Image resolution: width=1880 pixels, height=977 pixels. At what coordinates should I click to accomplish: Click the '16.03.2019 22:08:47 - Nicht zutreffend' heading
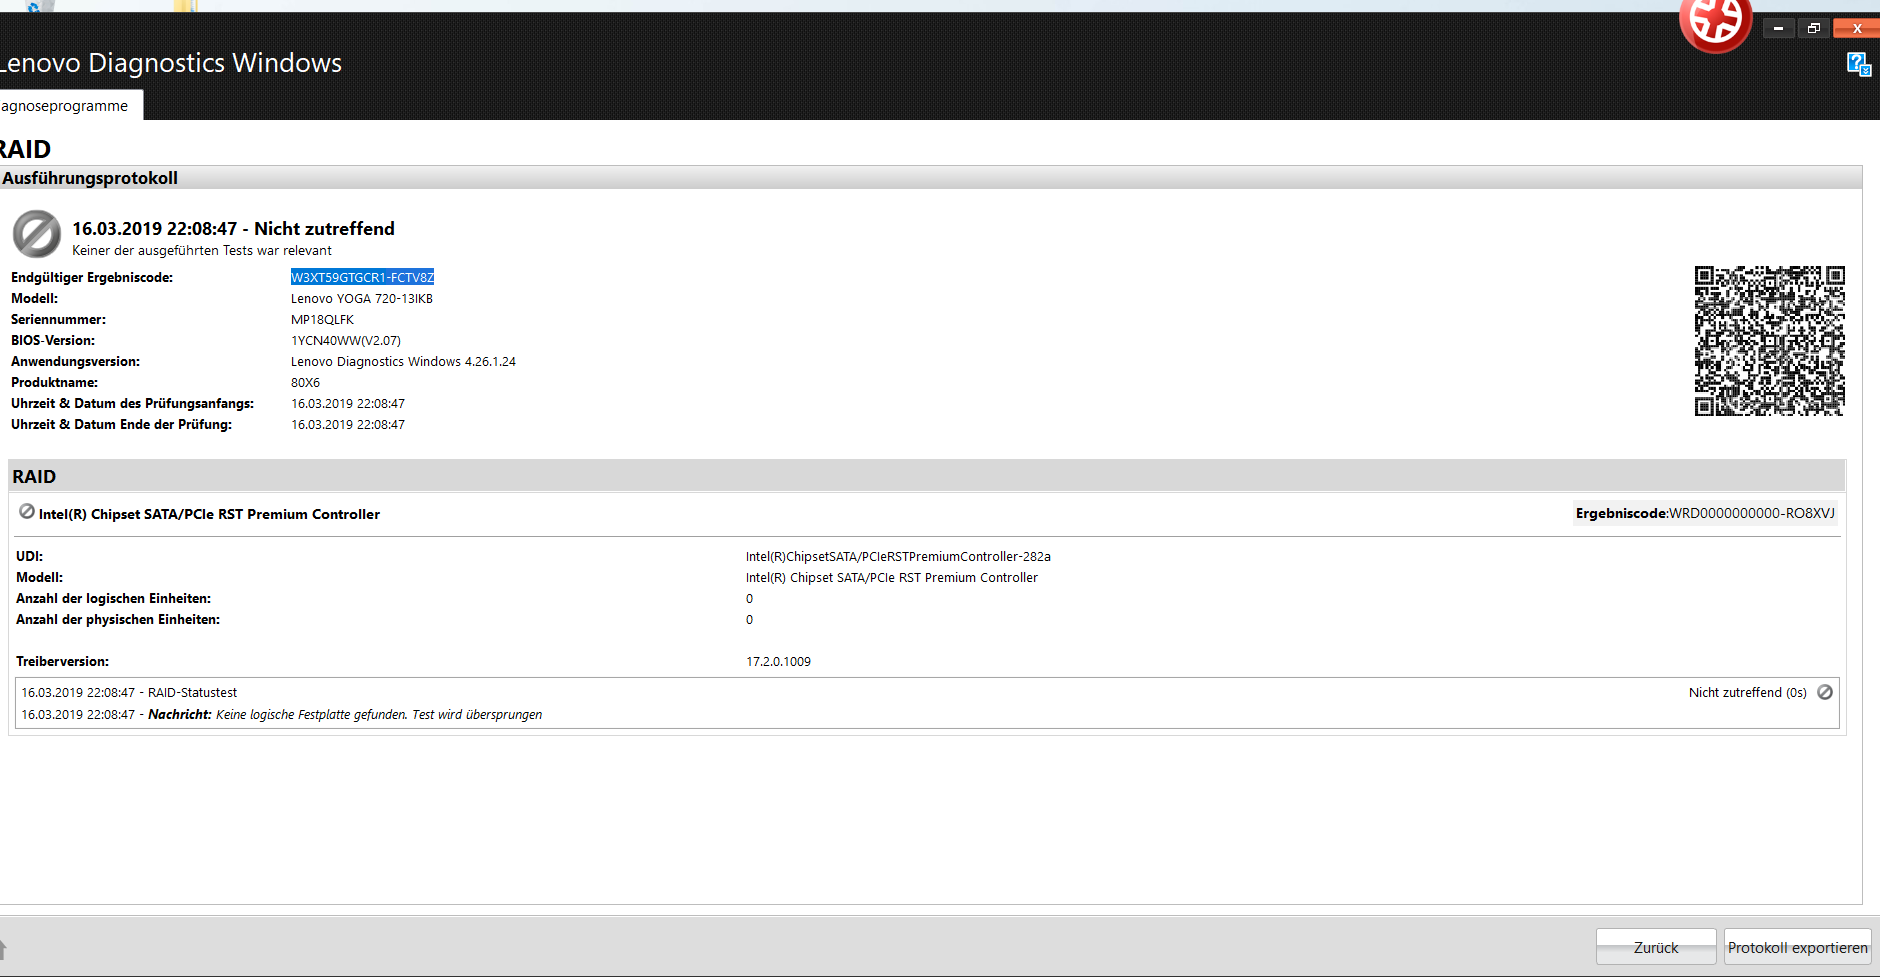tap(233, 228)
